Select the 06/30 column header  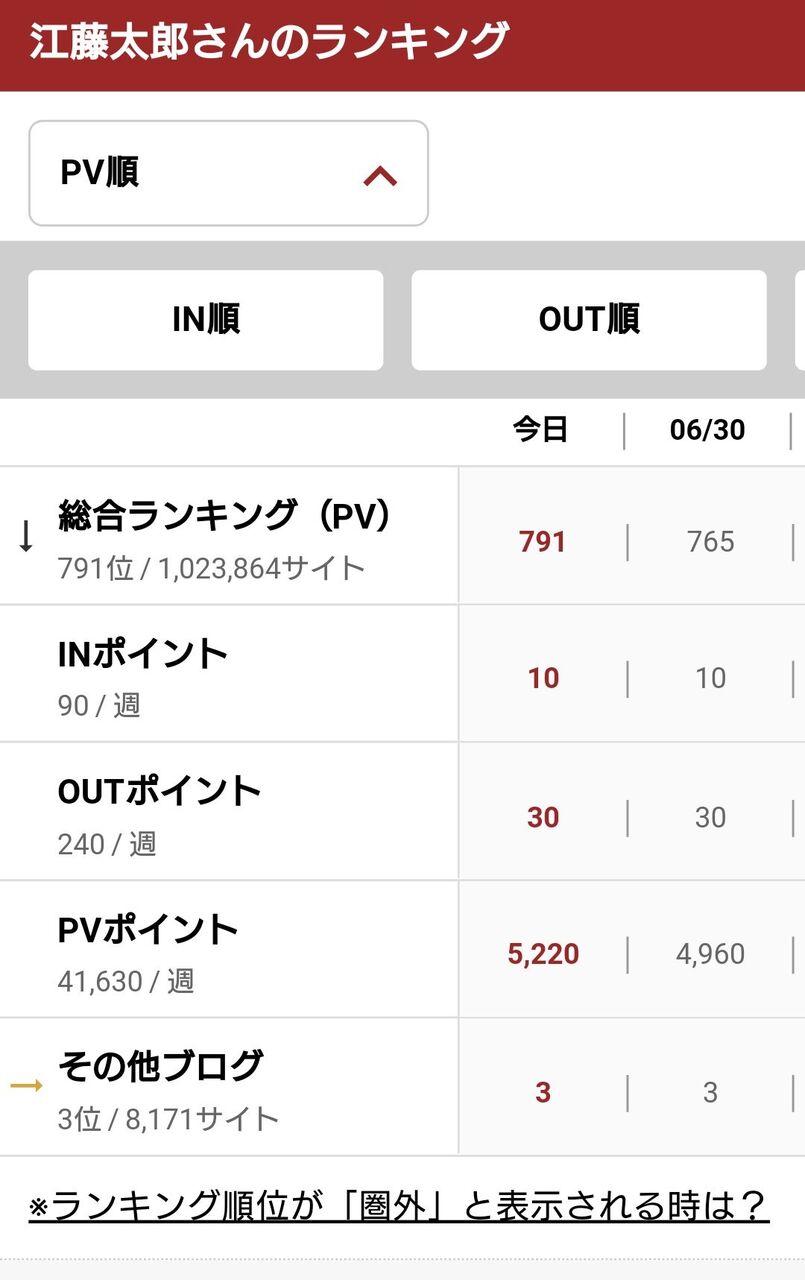tap(708, 430)
